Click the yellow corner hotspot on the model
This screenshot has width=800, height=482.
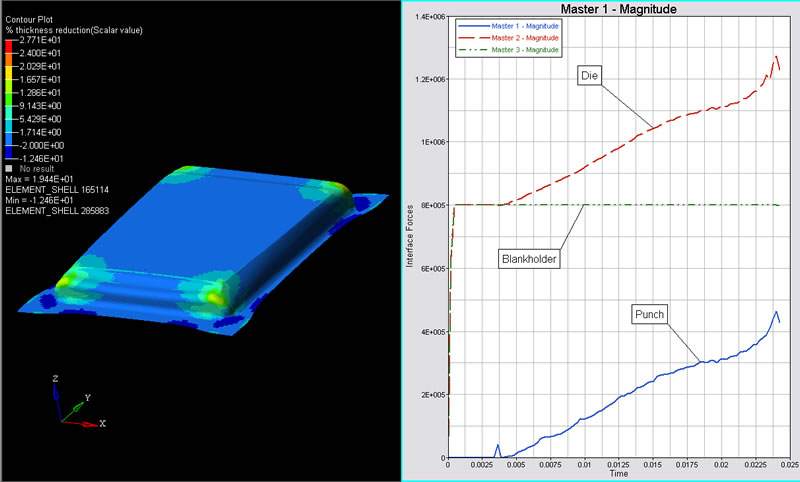point(214,296)
